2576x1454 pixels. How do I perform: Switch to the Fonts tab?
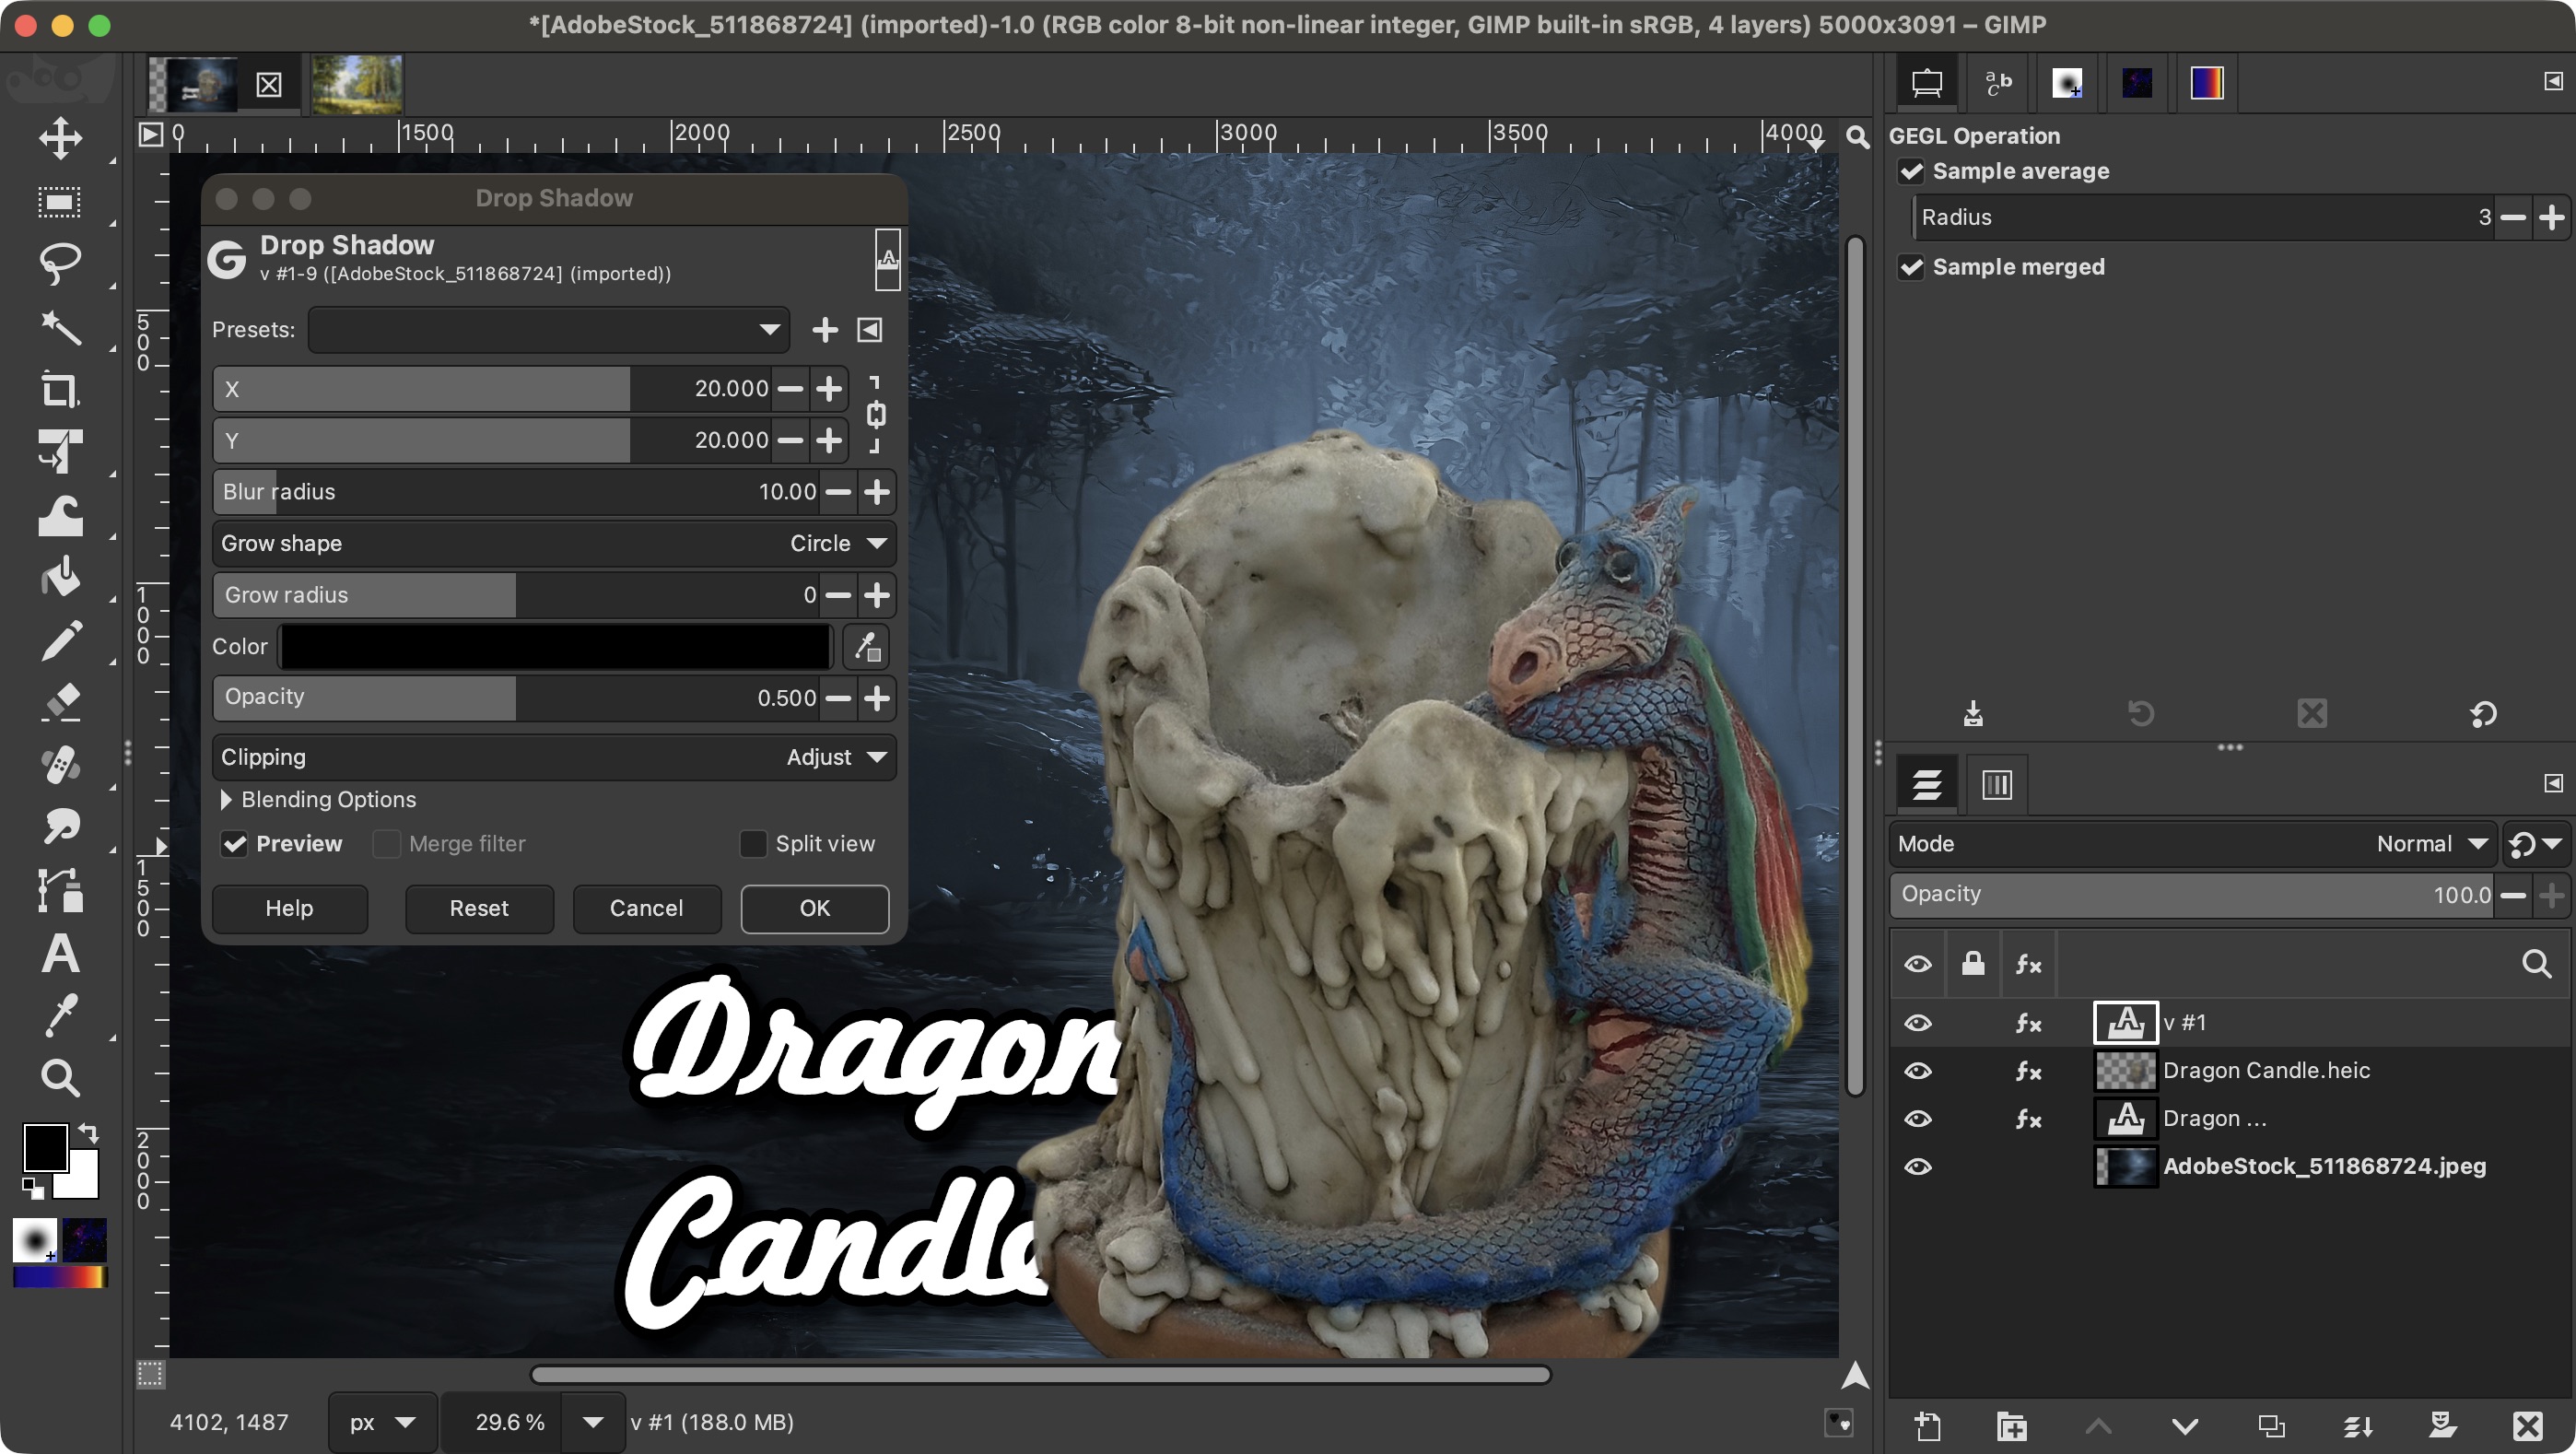(1997, 83)
